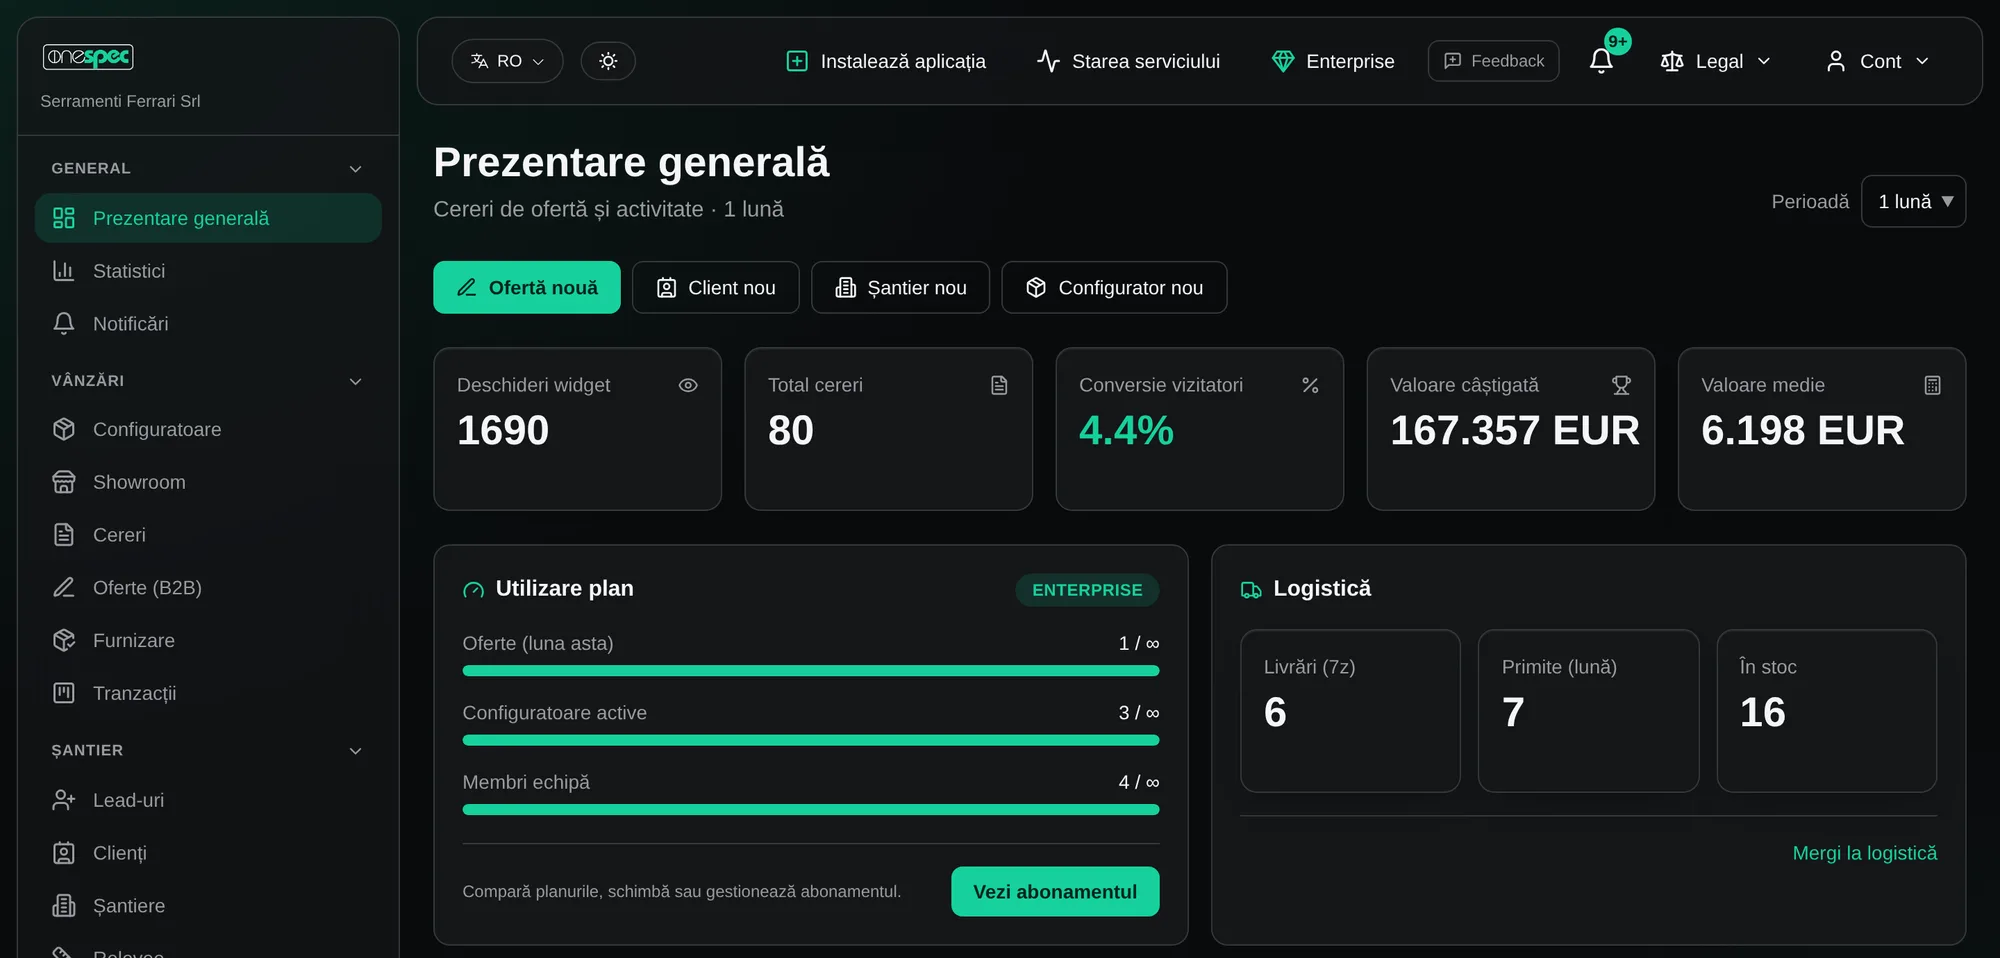Click Vezi abonamentul button
Screen dimensions: 2000x958
(x=1055, y=891)
